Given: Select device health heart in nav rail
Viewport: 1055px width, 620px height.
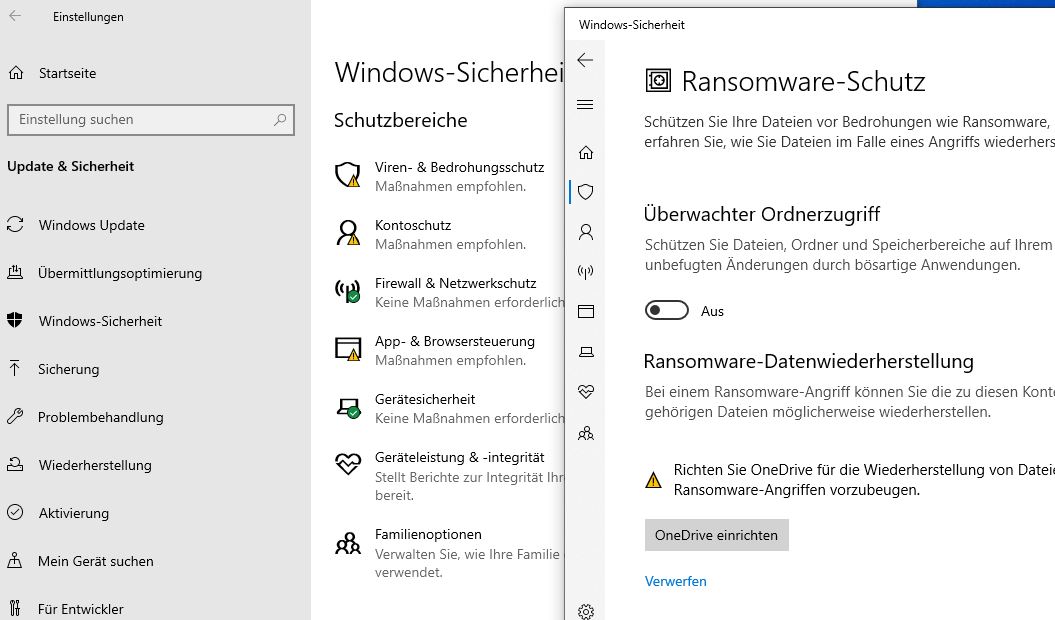Looking at the screenshot, I should coord(586,392).
